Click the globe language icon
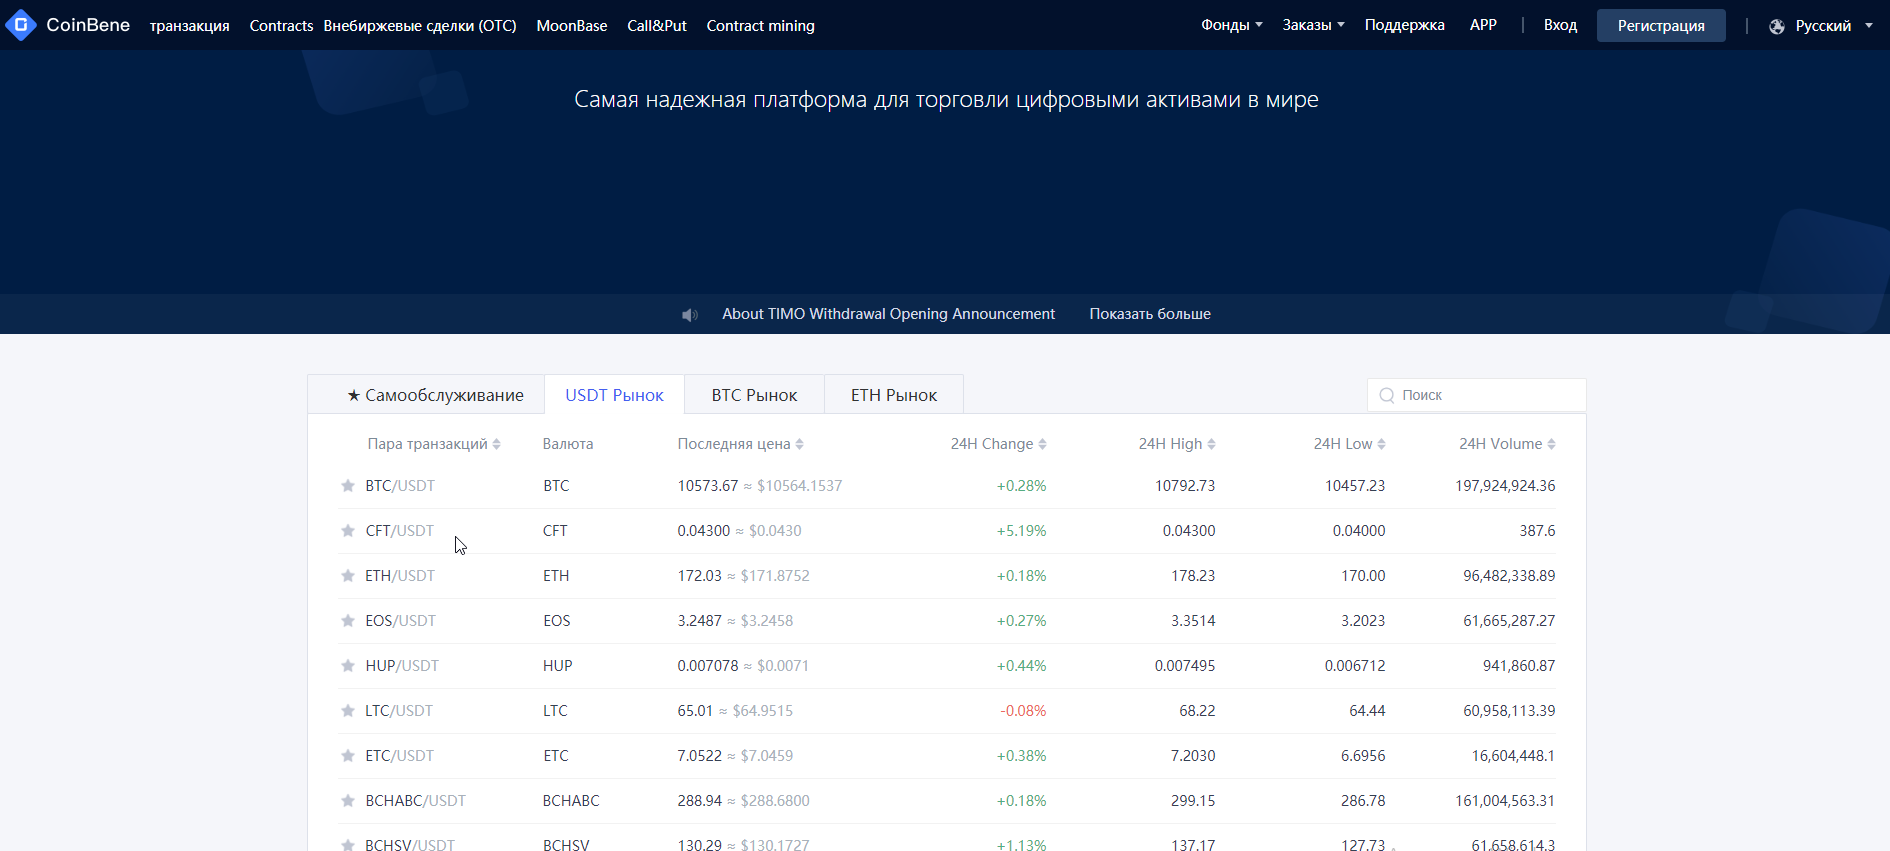Image resolution: width=1890 pixels, height=851 pixels. pyautogui.click(x=1777, y=27)
